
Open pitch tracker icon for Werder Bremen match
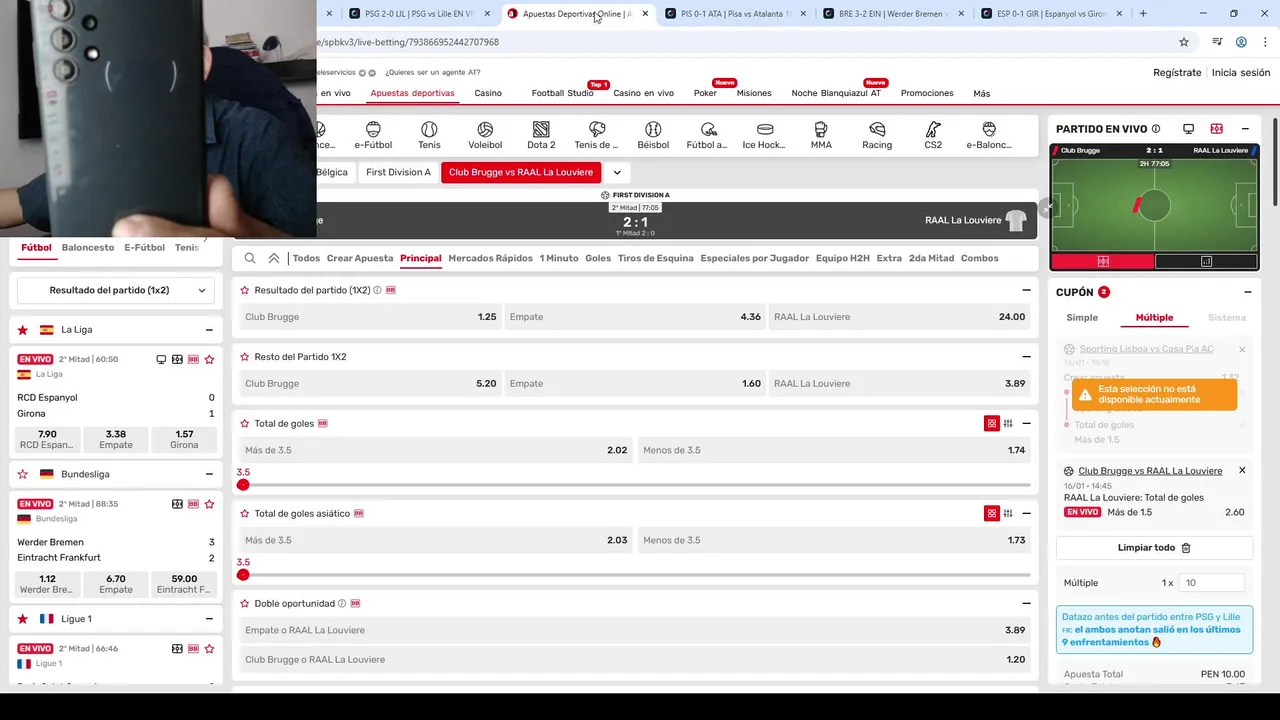click(177, 504)
